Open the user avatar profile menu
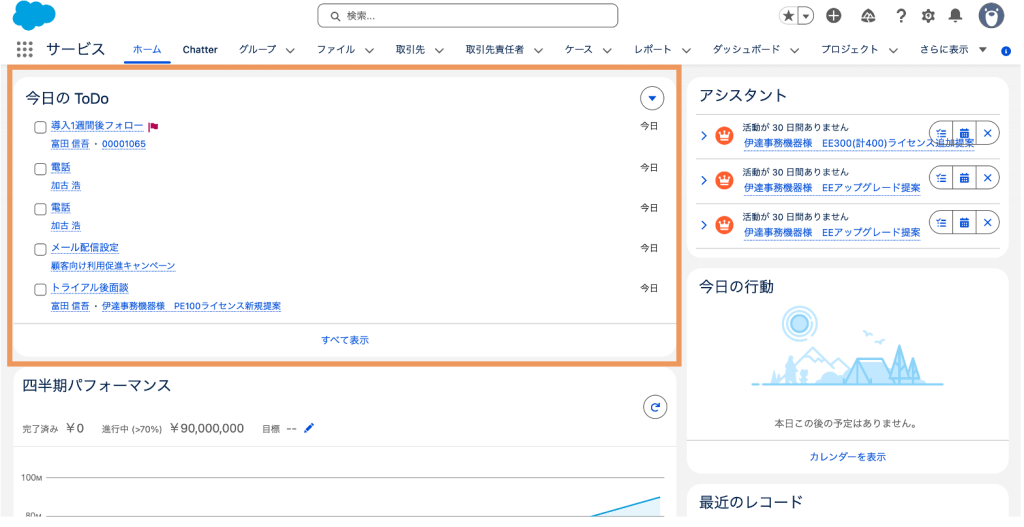1024x527 pixels. pyautogui.click(x=990, y=15)
